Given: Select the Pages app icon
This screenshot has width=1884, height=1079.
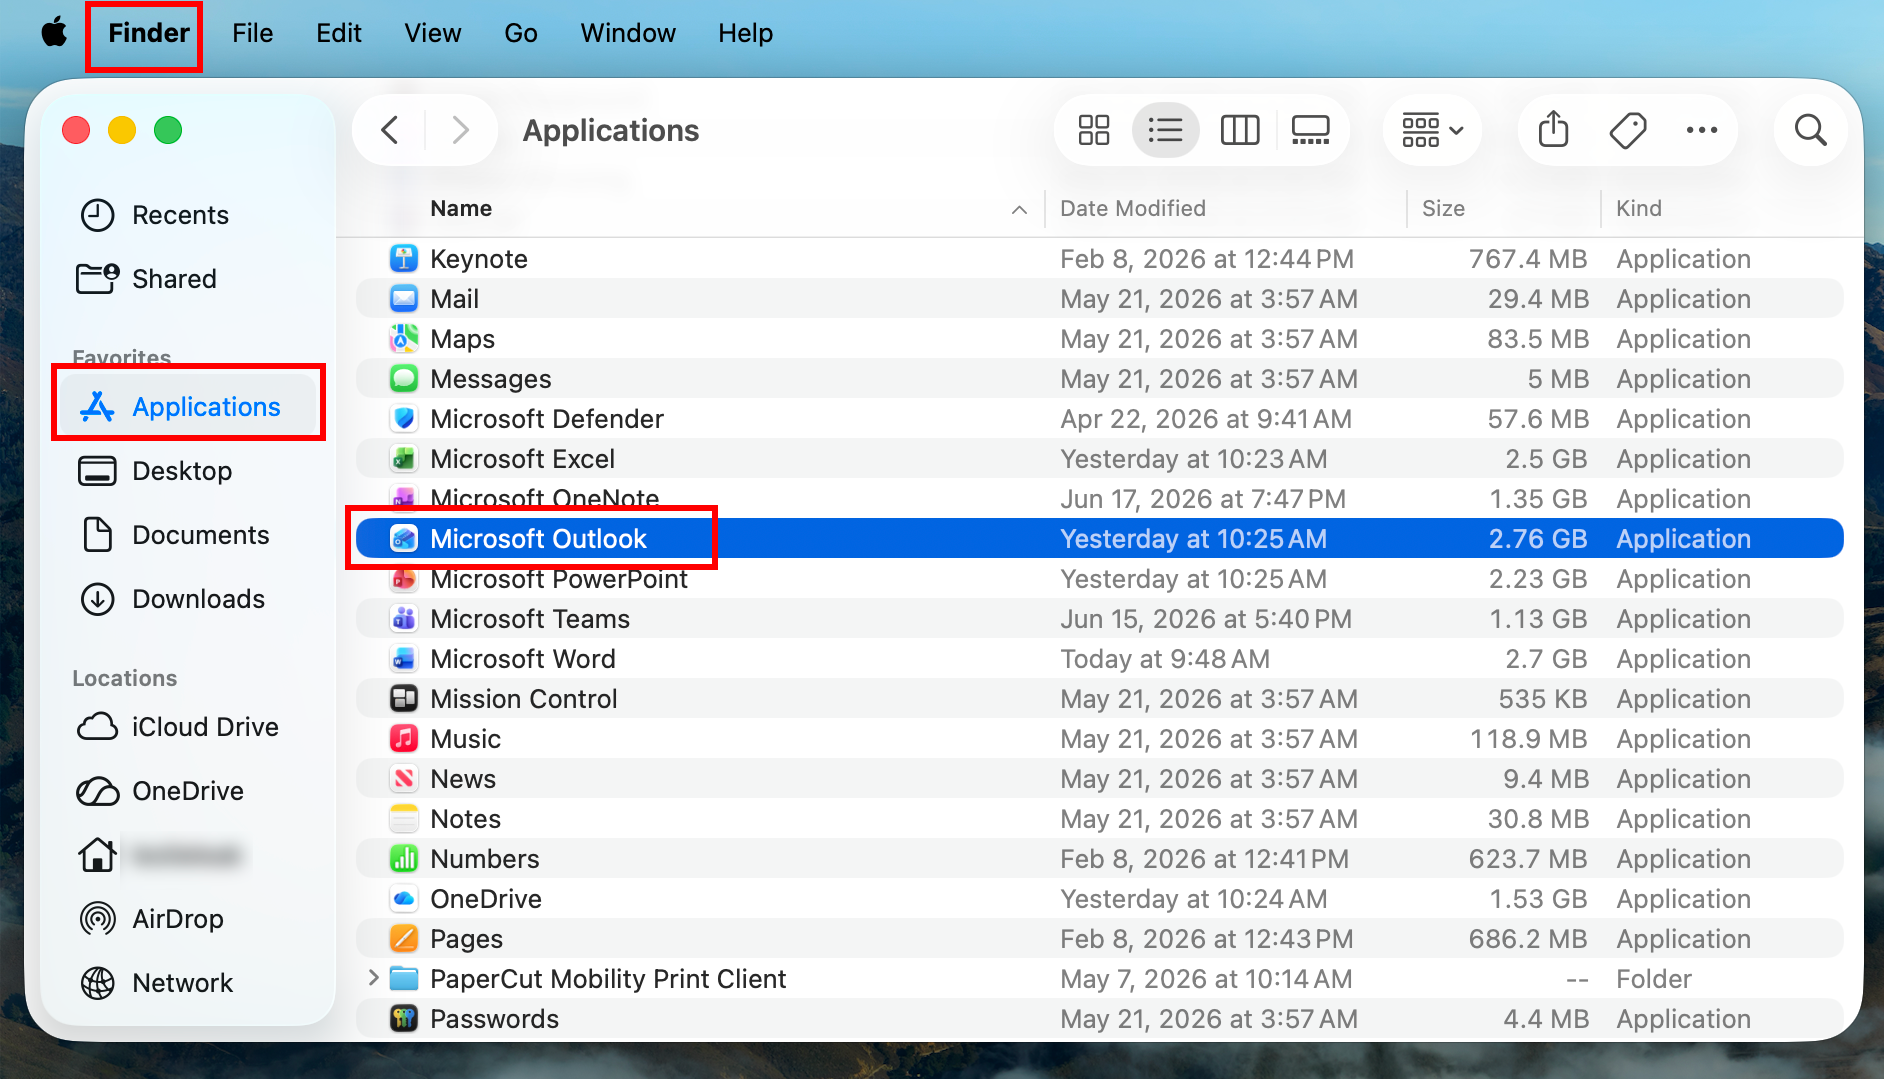Looking at the screenshot, I should tap(403, 938).
